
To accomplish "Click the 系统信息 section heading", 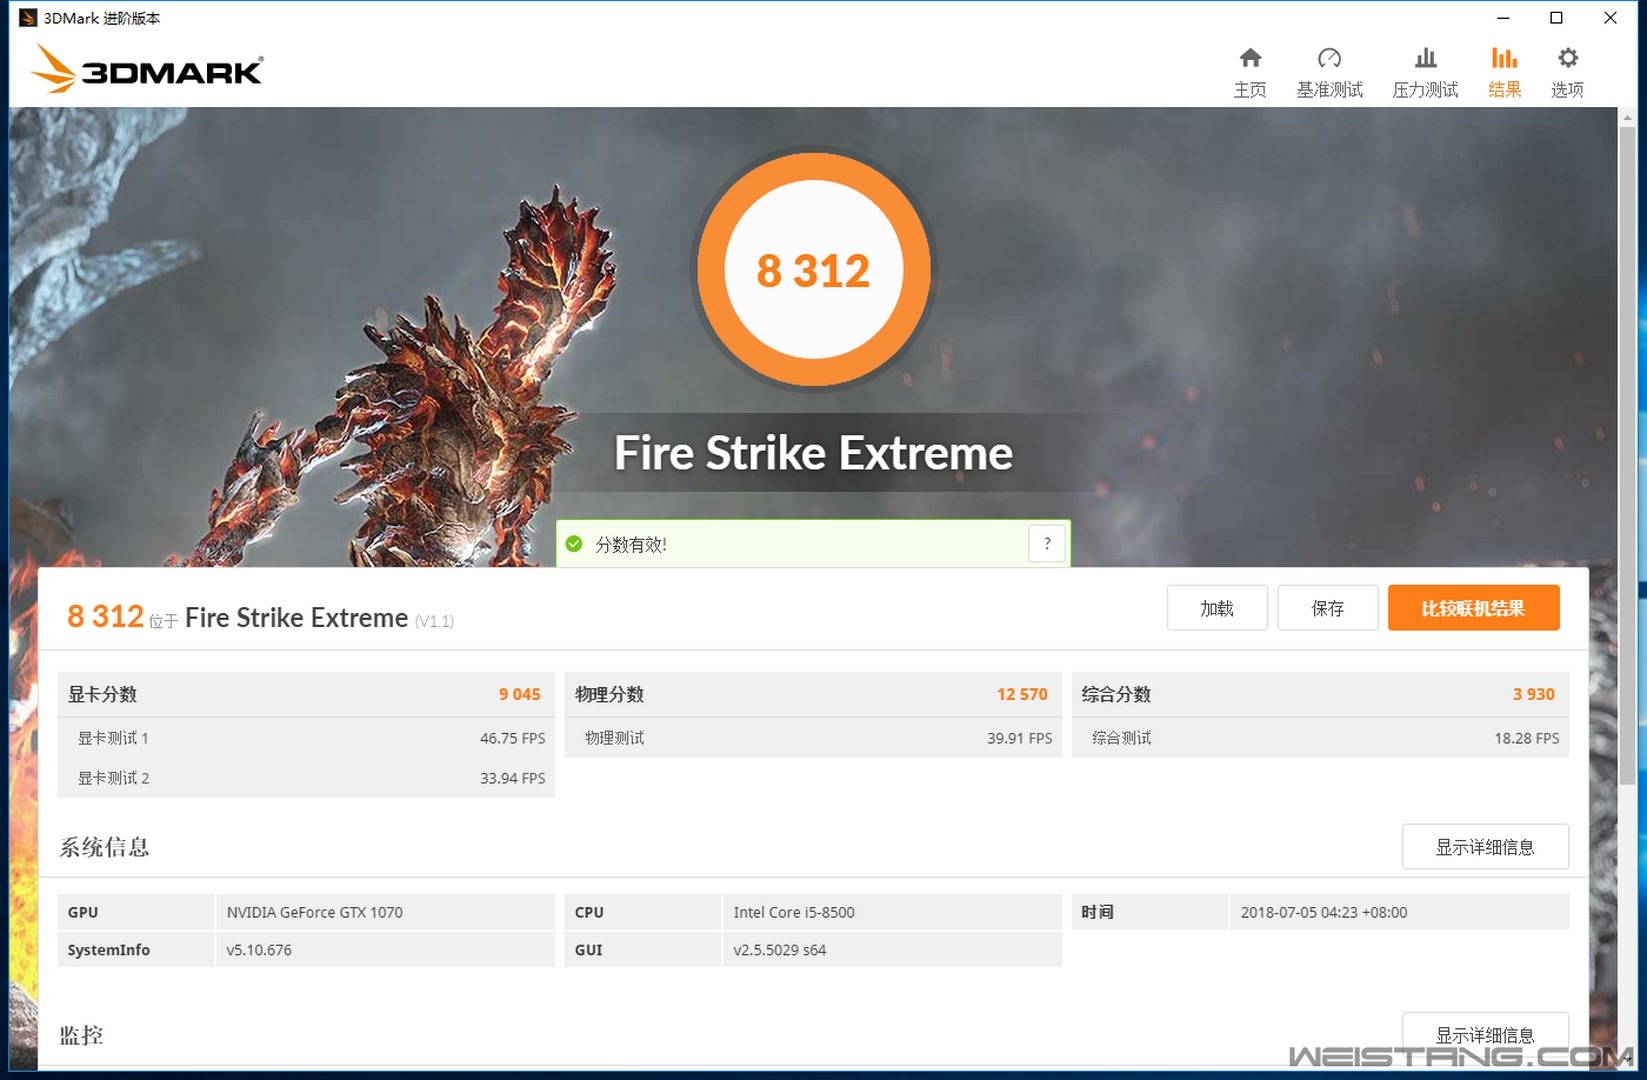I will click(104, 847).
